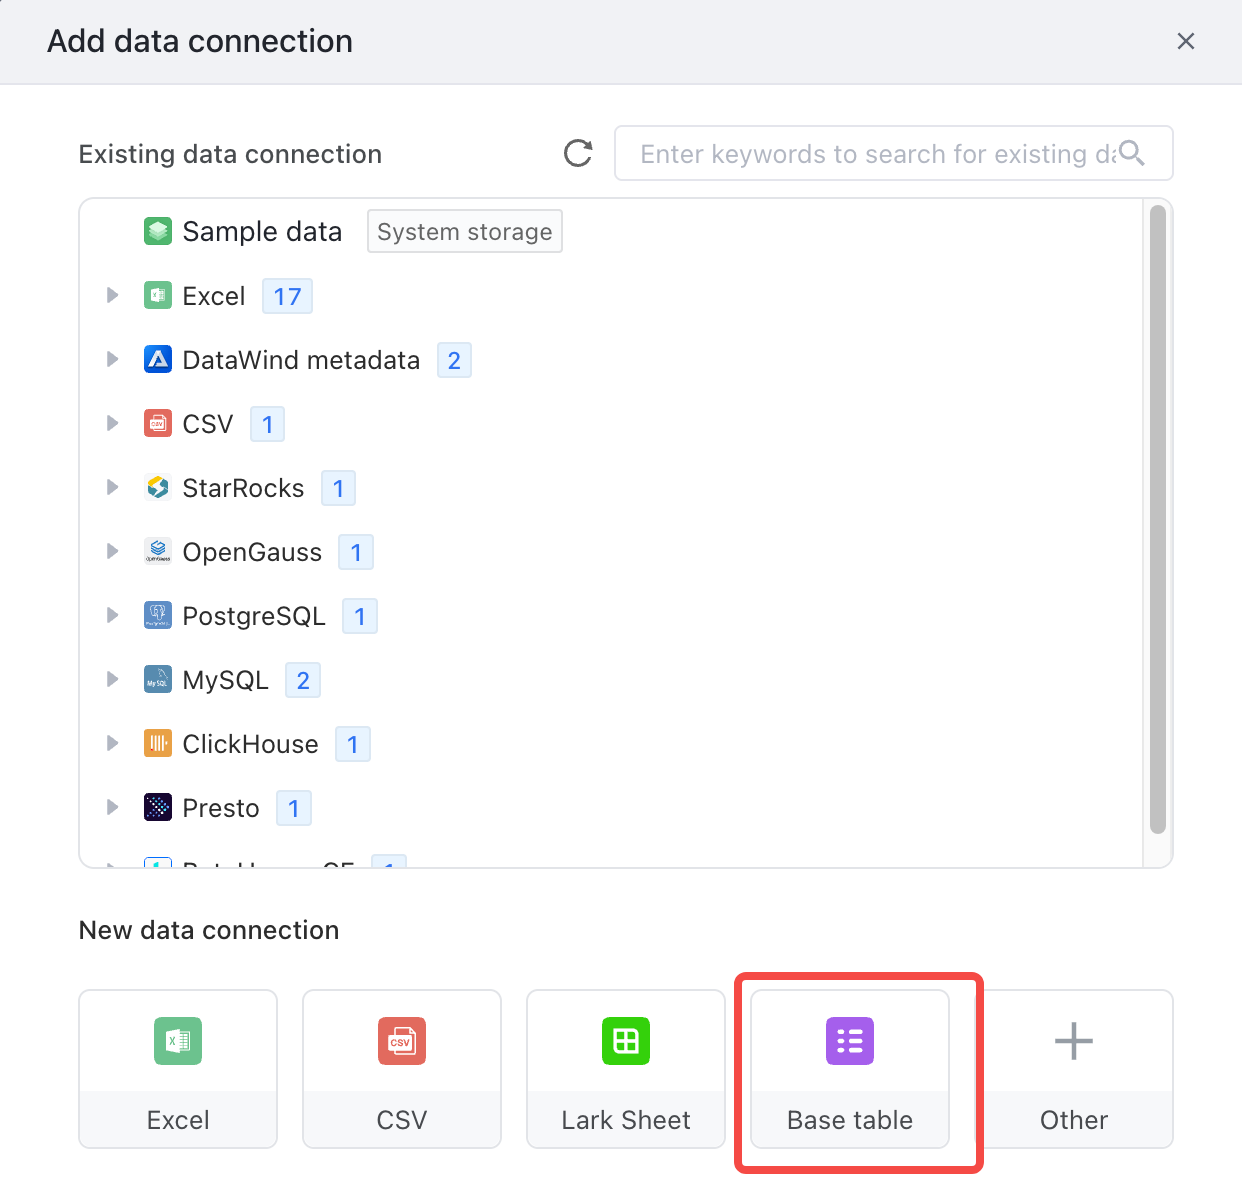Click the DataWind metadata icon
The height and width of the screenshot is (1186, 1242).
pos(158,359)
